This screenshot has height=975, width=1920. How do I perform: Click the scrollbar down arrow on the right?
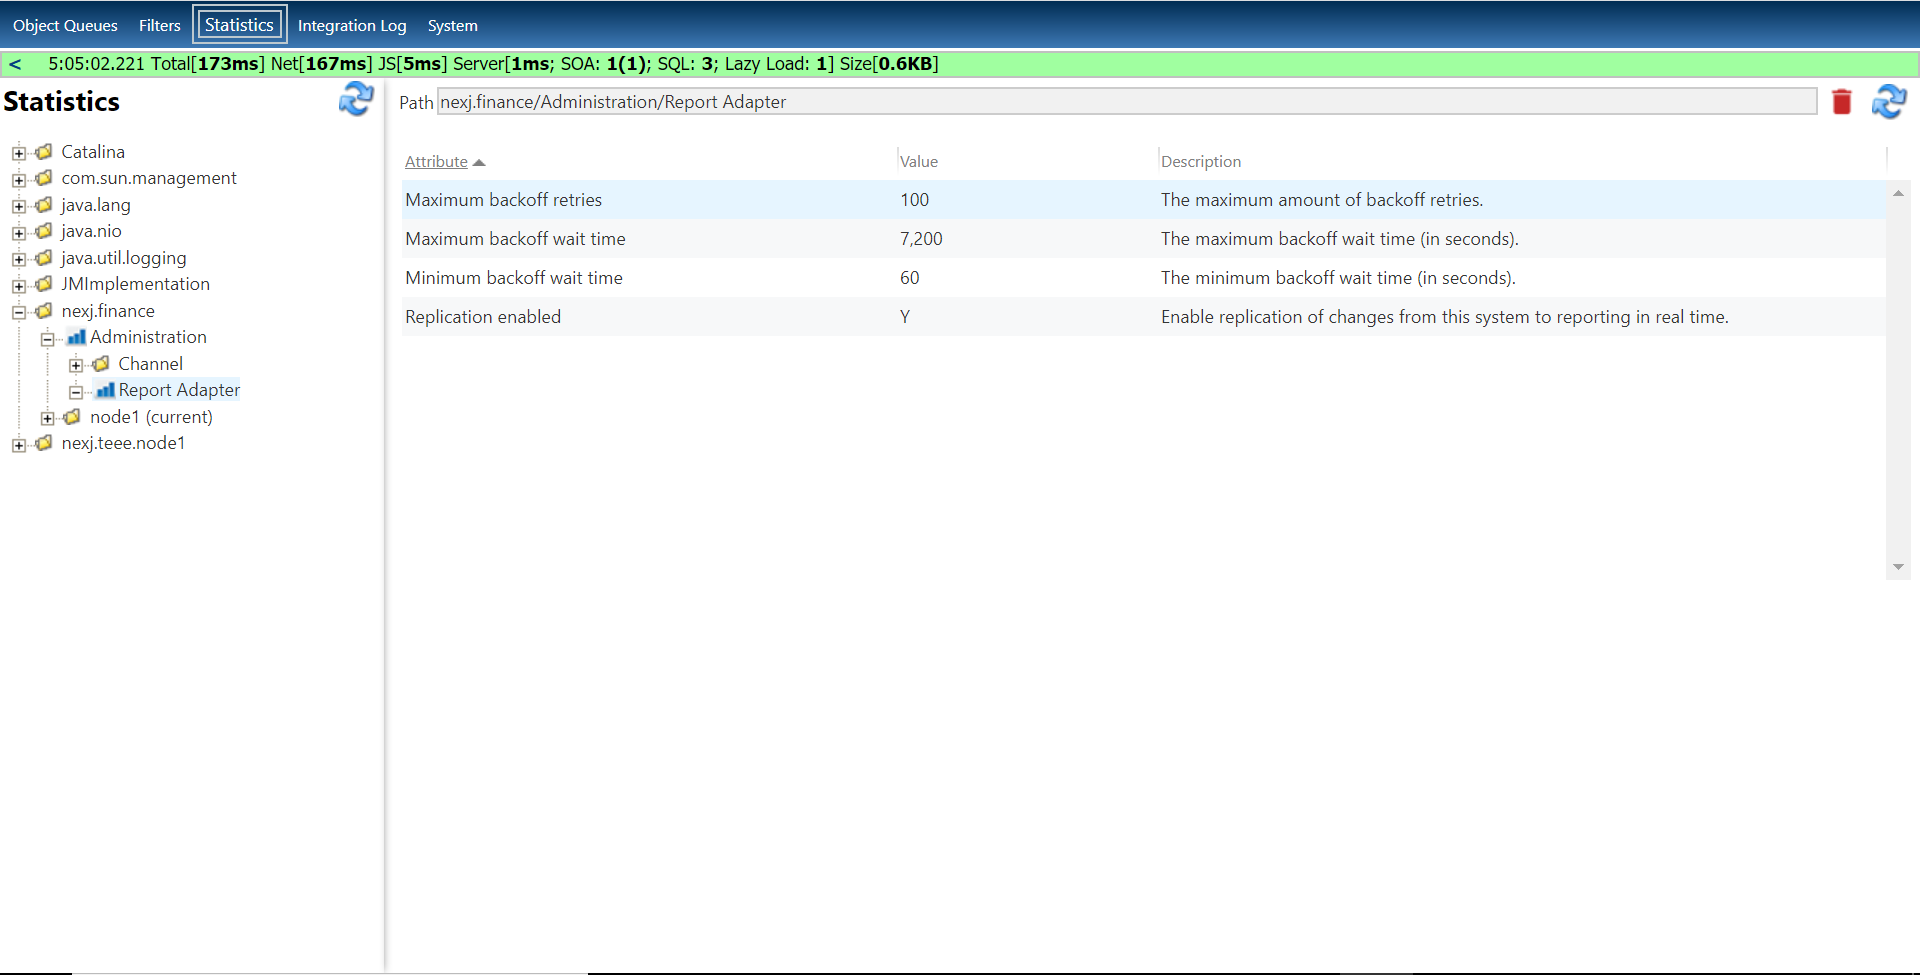click(1898, 567)
